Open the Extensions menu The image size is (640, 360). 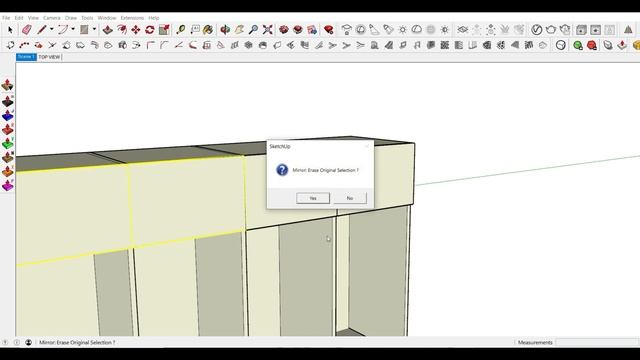tap(132, 18)
